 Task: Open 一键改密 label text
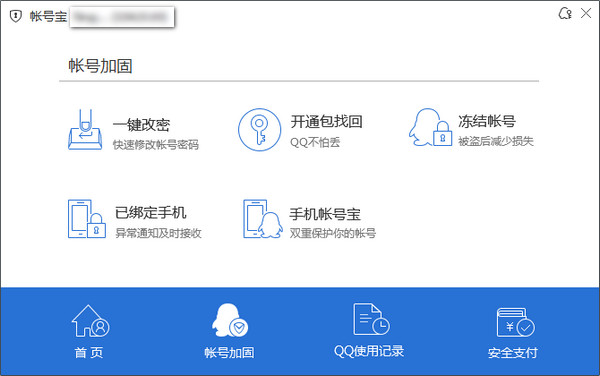(x=142, y=125)
